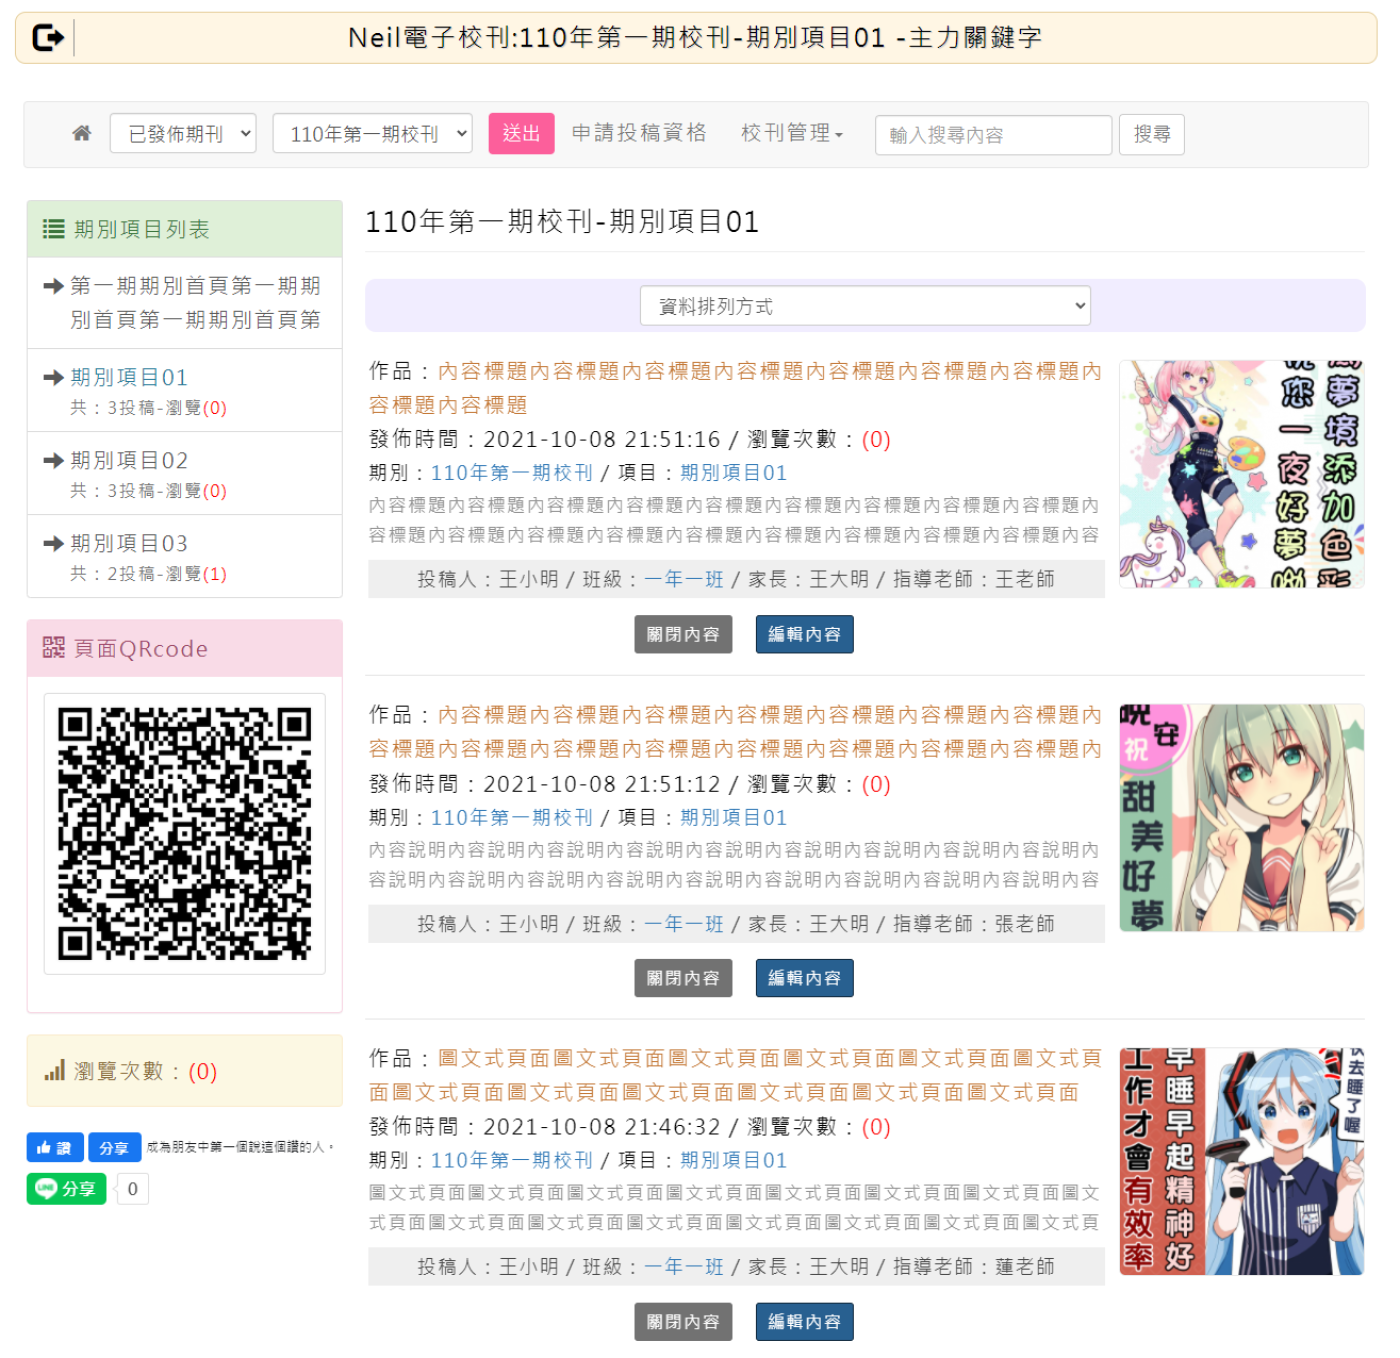Go to home via the house icon
1400x1358 pixels.
82,134
